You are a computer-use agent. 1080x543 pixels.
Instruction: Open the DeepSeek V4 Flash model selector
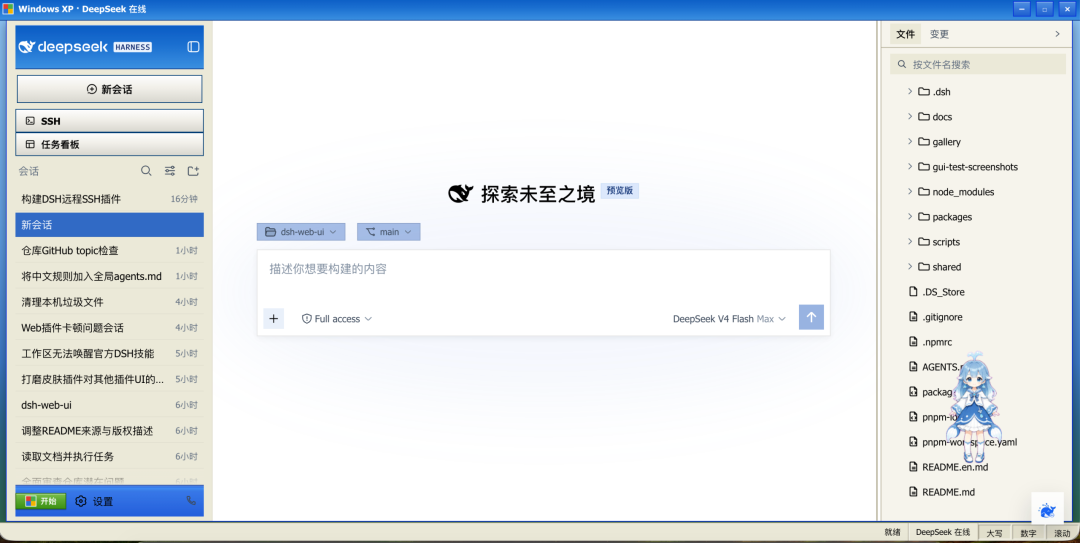(729, 319)
